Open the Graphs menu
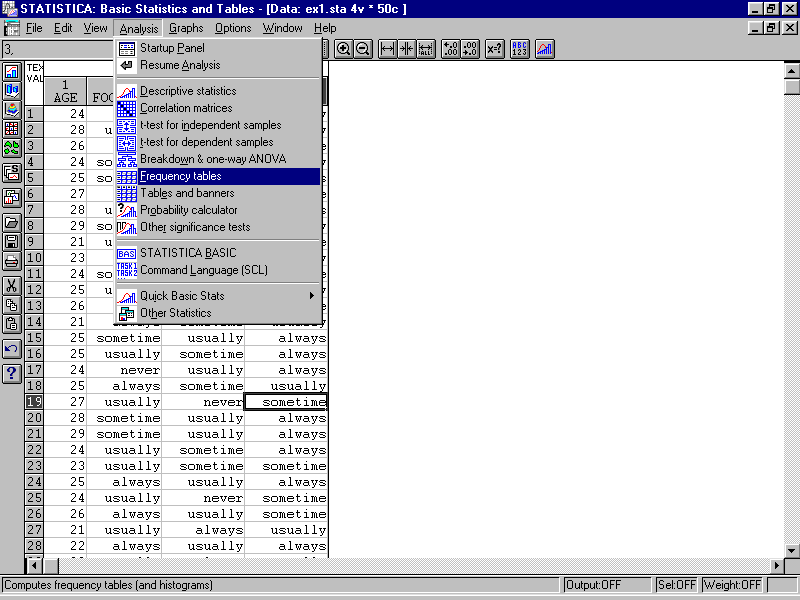Screen dimensions: 800x600 pyautogui.click(x=186, y=28)
